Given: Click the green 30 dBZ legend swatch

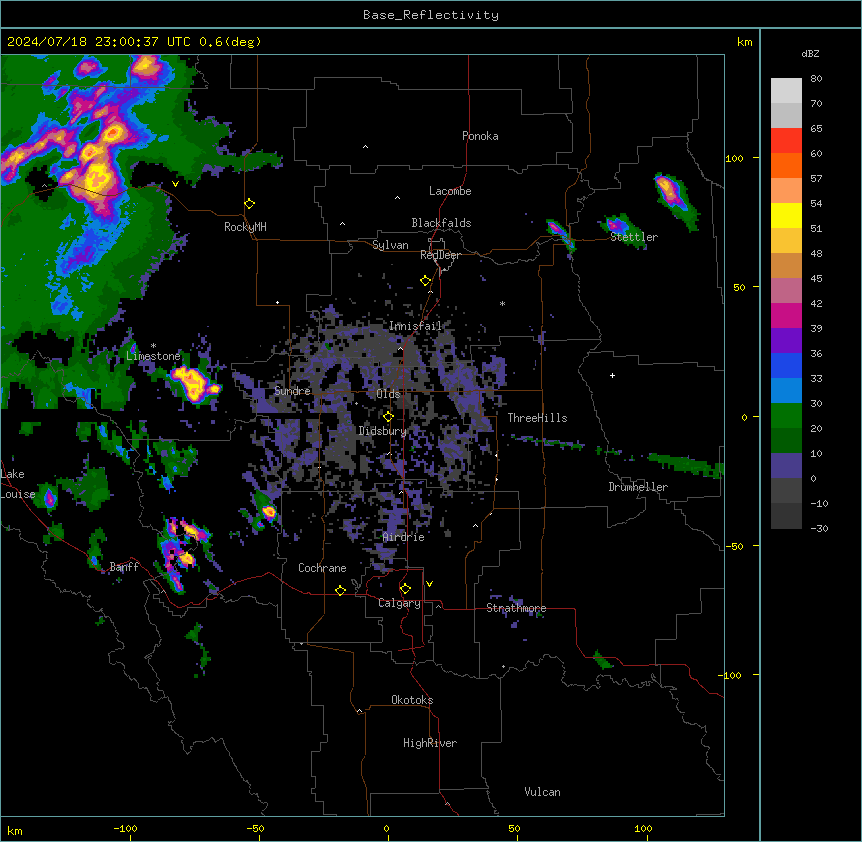Looking at the screenshot, I should [786, 416].
